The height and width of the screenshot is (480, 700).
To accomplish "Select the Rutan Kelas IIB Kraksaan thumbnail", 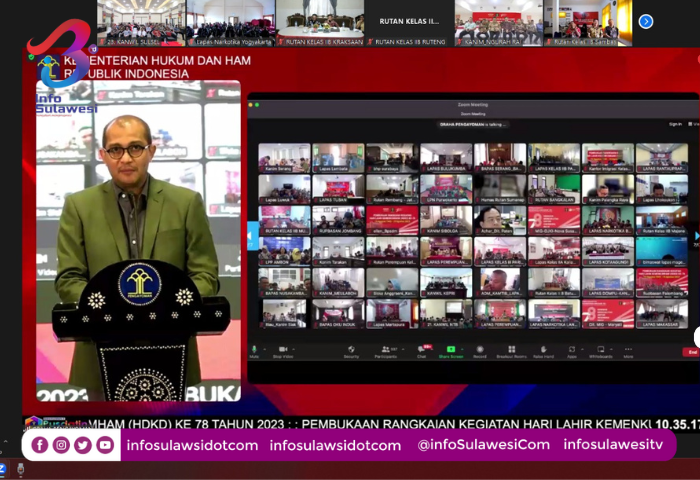I will point(320,22).
